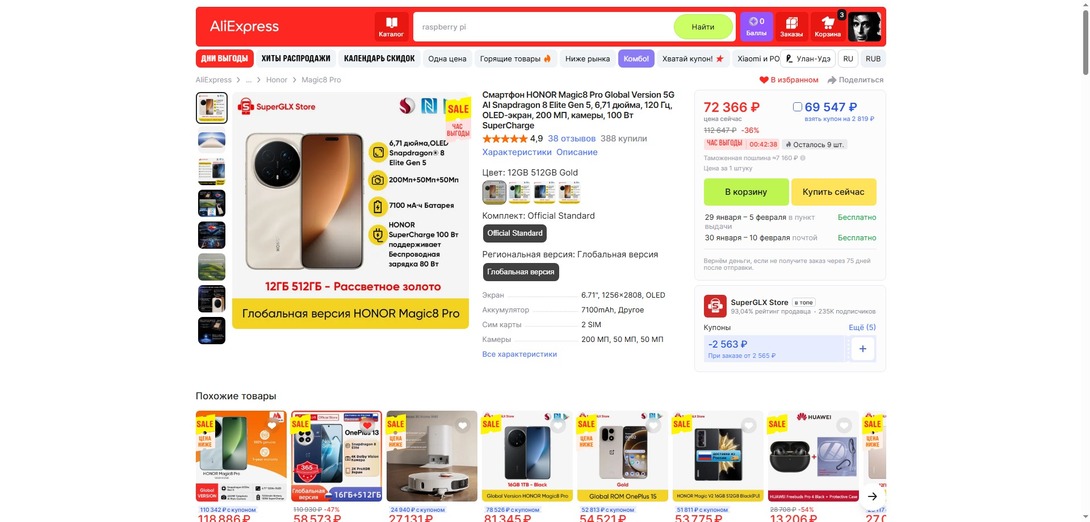
Task: Click the В избранном heart icon
Action: click(763, 80)
